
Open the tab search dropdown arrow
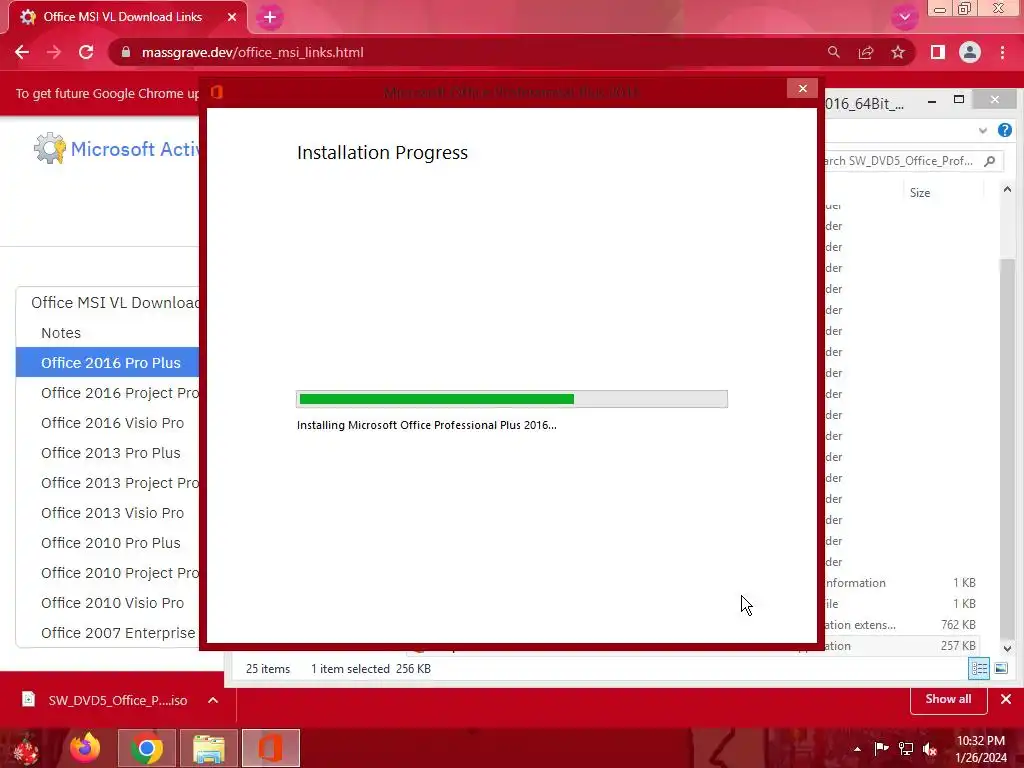(904, 17)
